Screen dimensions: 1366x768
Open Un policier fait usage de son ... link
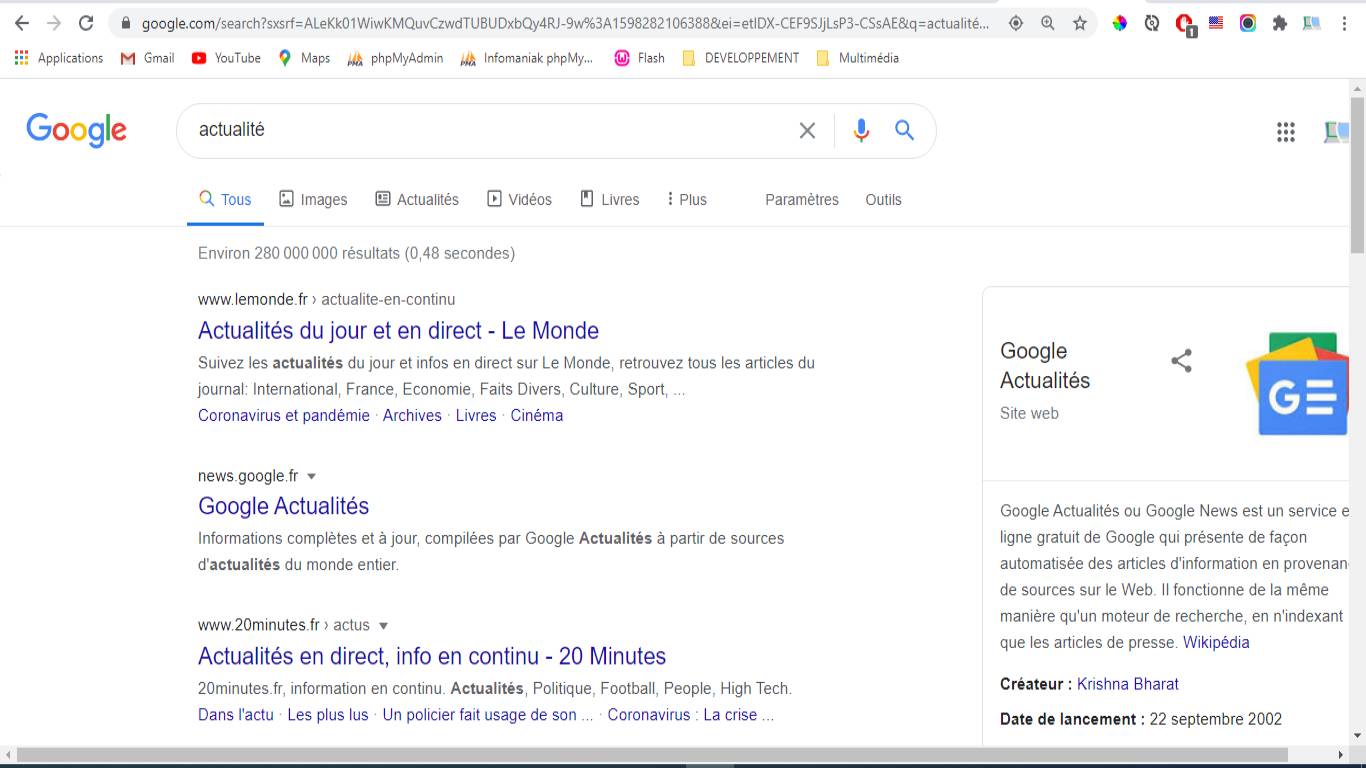(x=488, y=715)
